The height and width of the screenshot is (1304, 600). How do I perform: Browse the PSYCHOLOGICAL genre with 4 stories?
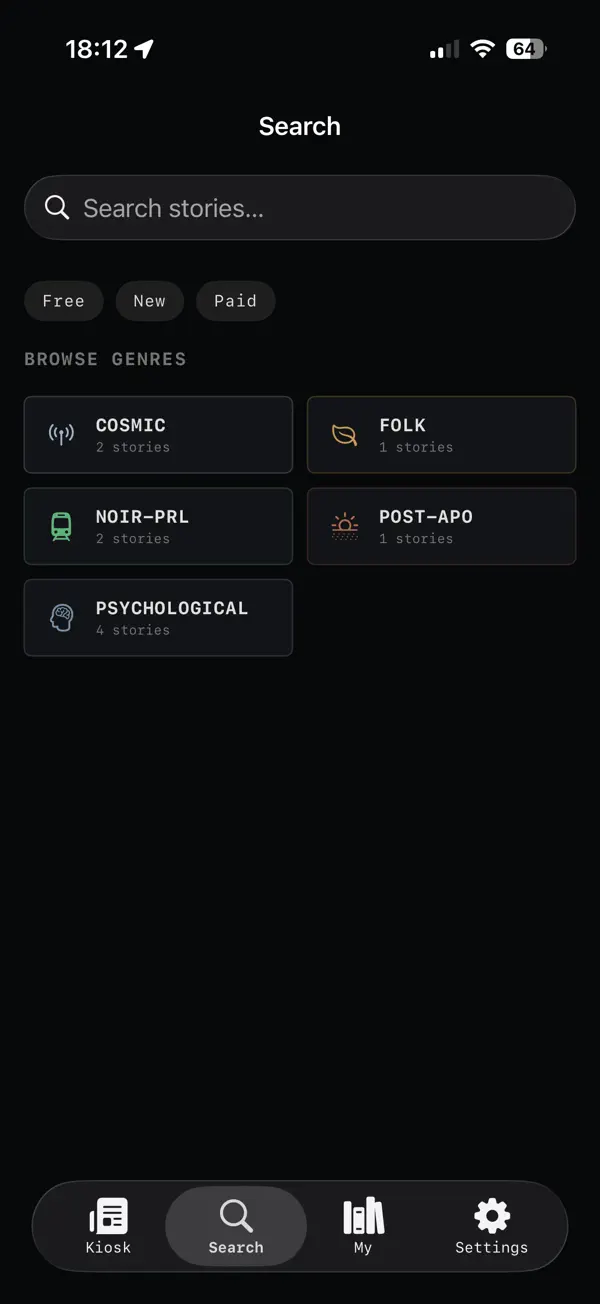158,618
